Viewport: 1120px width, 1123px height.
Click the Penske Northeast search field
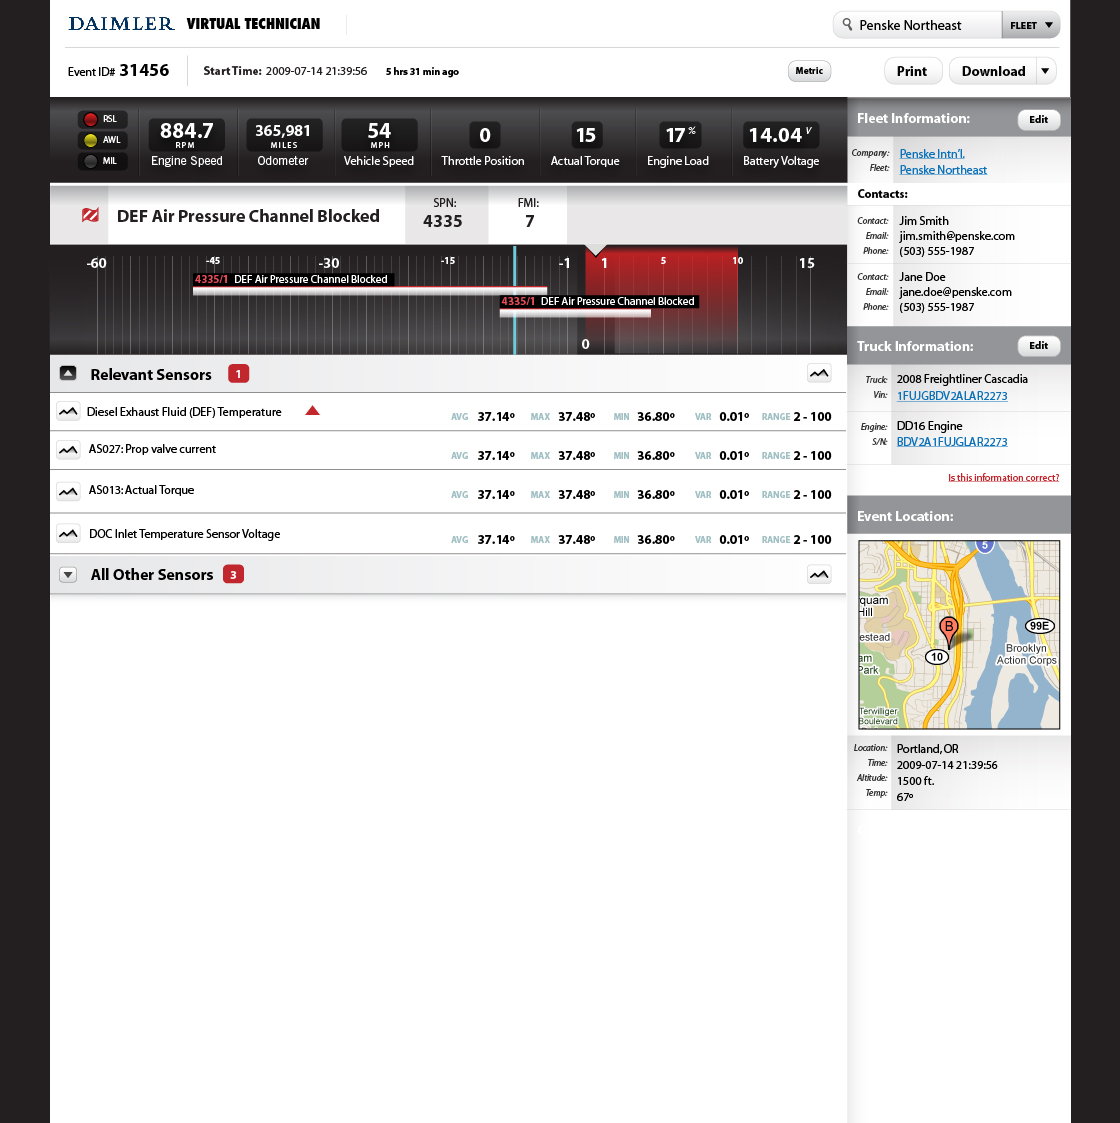point(917,25)
